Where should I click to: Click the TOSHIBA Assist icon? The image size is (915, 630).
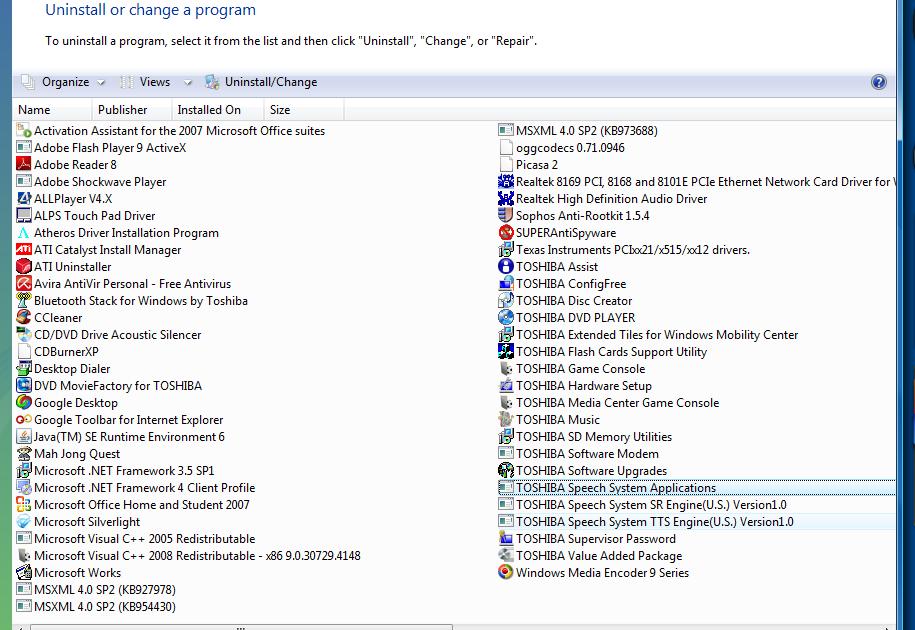(x=505, y=266)
